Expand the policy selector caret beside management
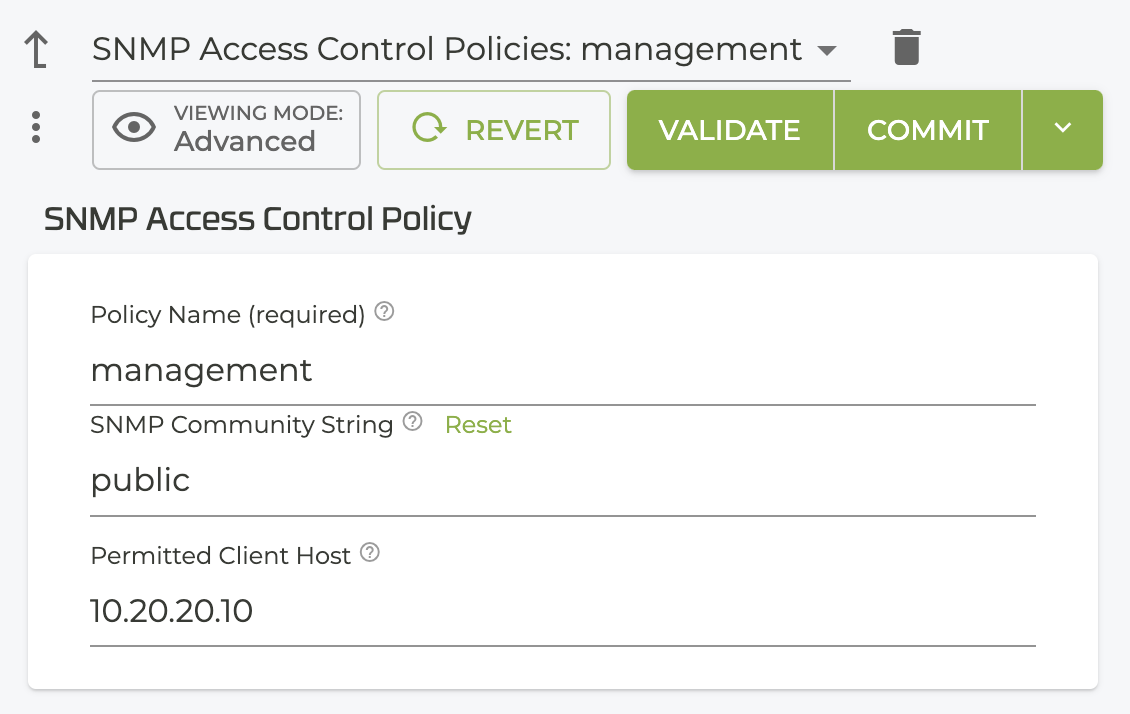Viewport: 1130px width, 714px height. point(826,50)
